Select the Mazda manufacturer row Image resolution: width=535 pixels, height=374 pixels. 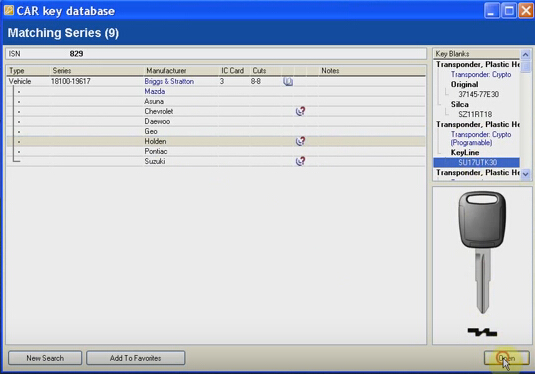(216, 91)
